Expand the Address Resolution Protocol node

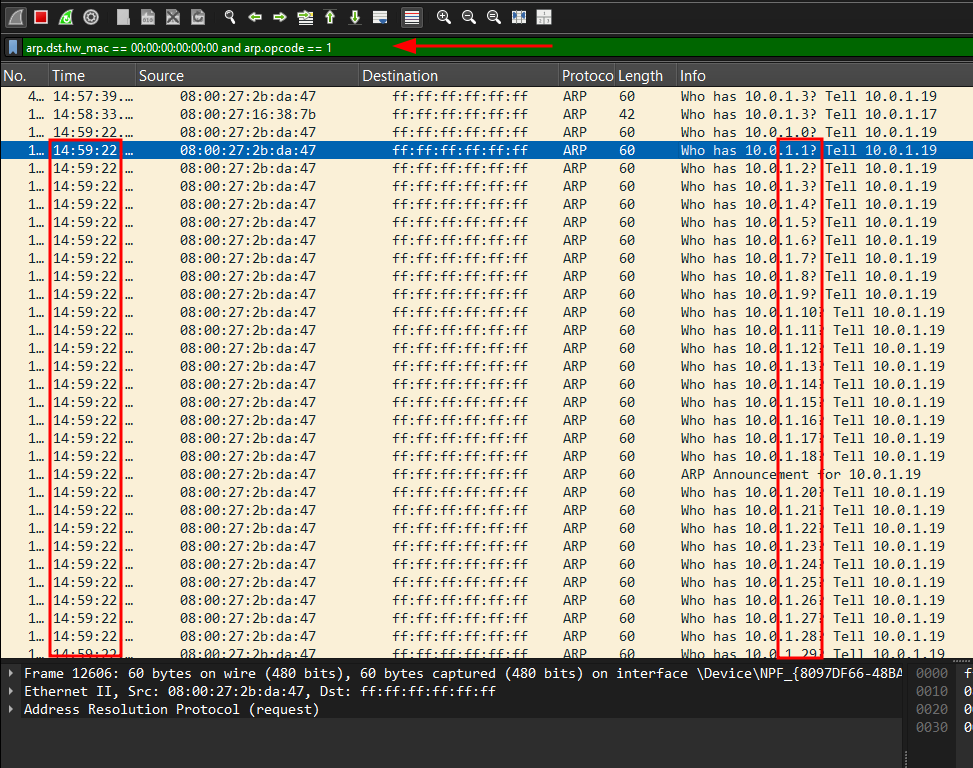click(11, 710)
